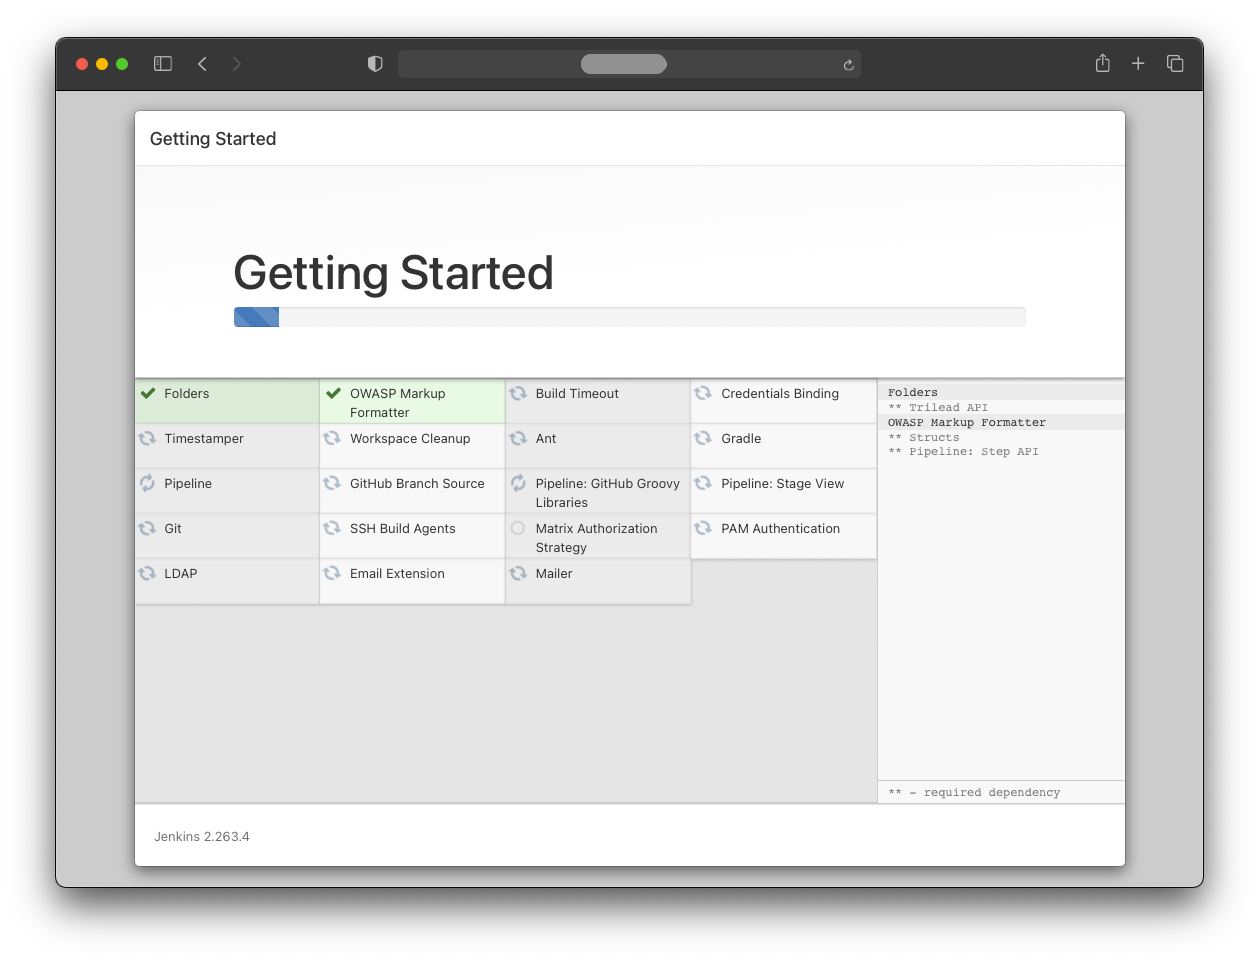Click the sync icon beside Credentials Binding

703,393
